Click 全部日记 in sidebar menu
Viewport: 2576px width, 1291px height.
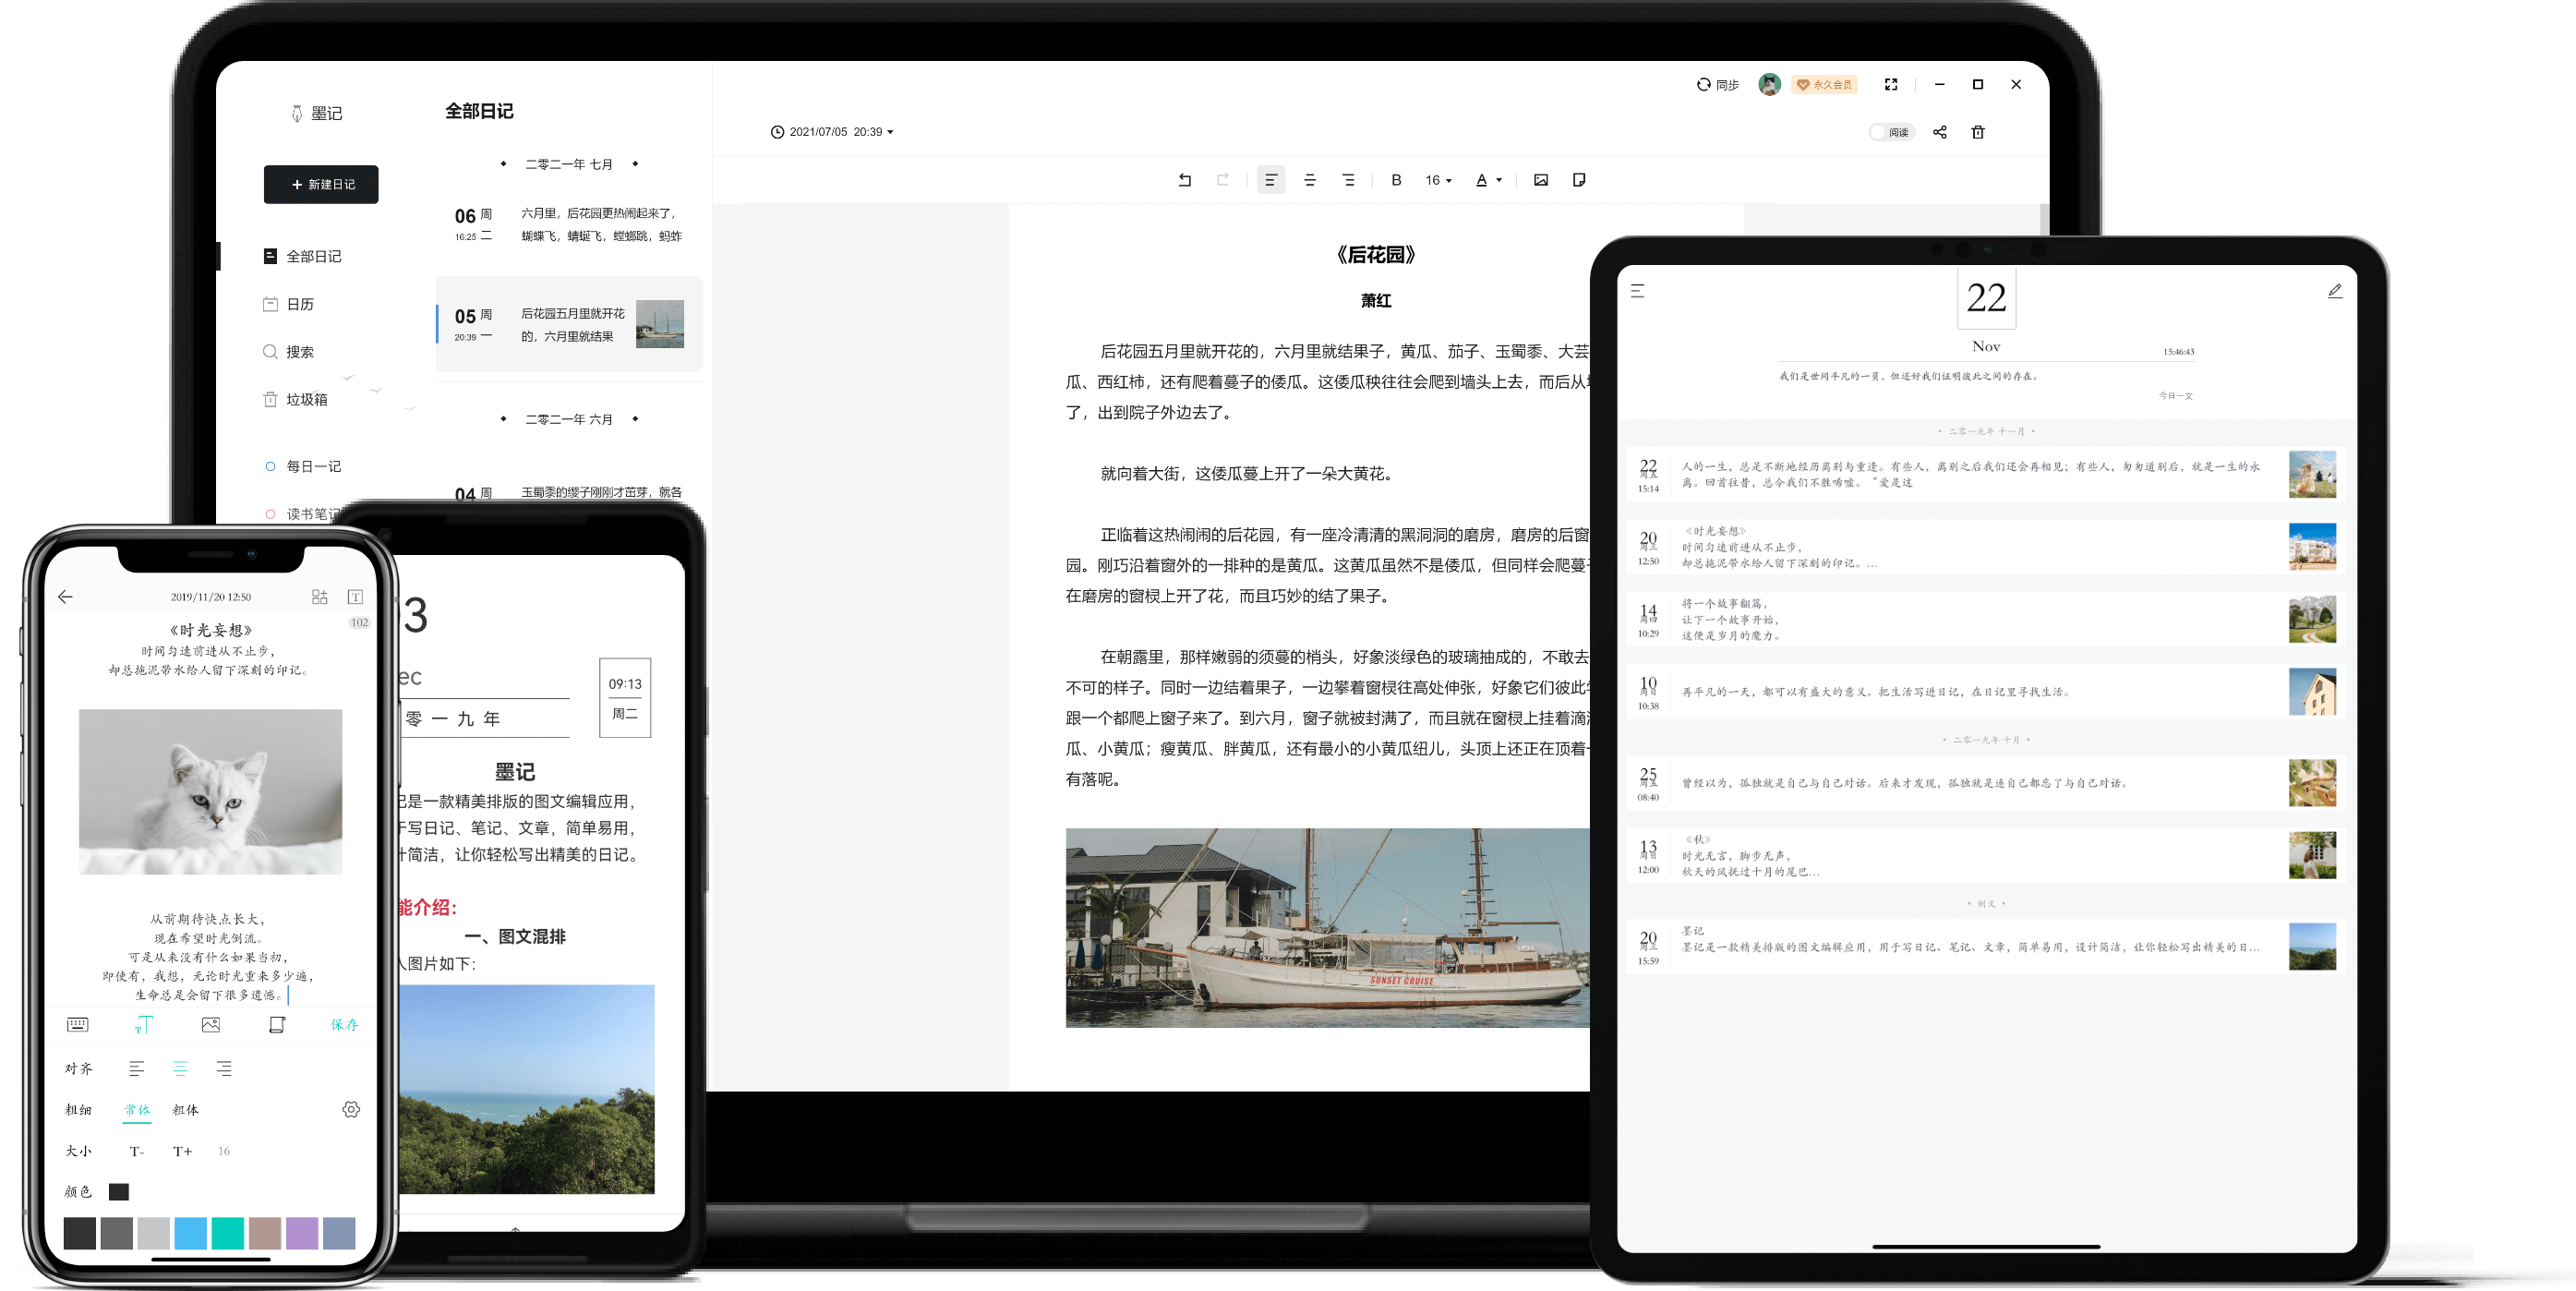coord(313,255)
